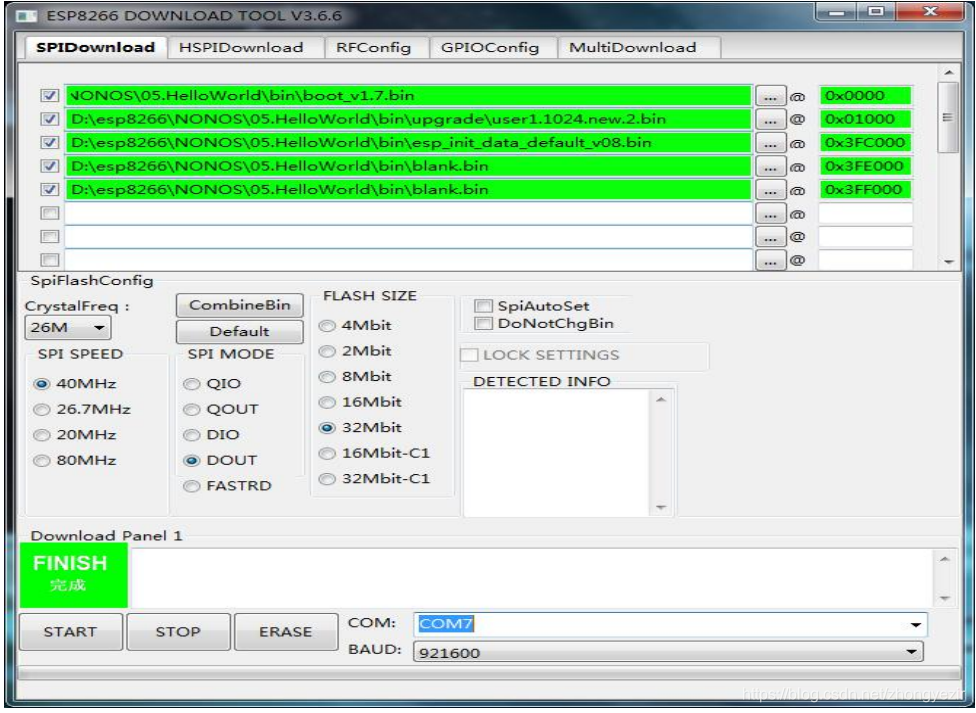Switch to the HSPIDownload tab
976x713 pixels.
coord(245,48)
